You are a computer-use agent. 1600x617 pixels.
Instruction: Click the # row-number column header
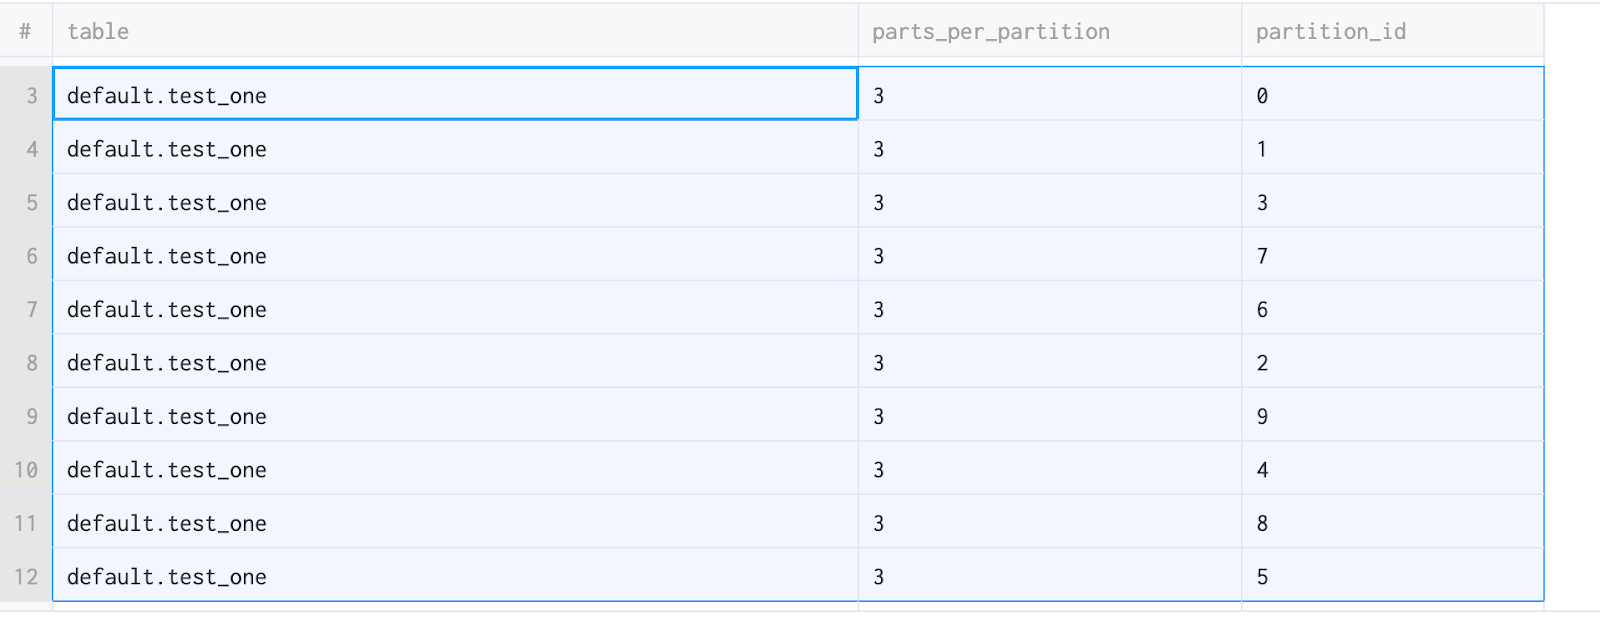tap(25, 32)
